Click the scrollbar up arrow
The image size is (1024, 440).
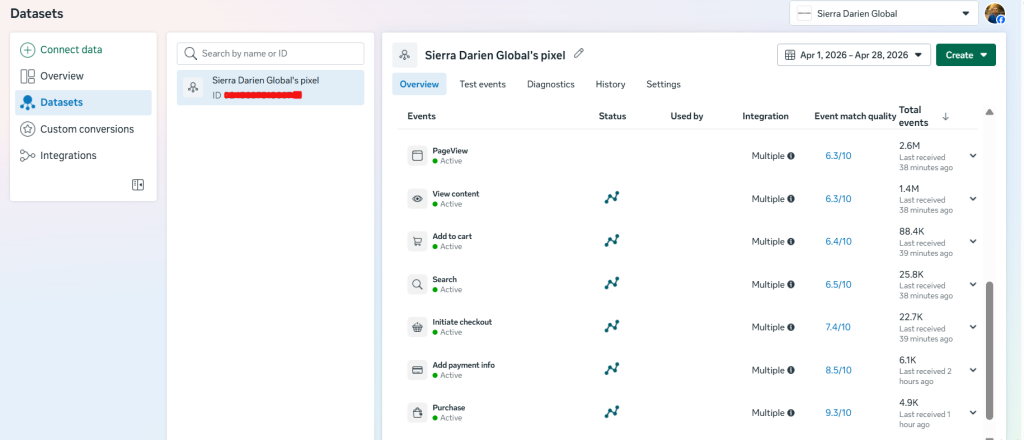(x=989, y=112)
